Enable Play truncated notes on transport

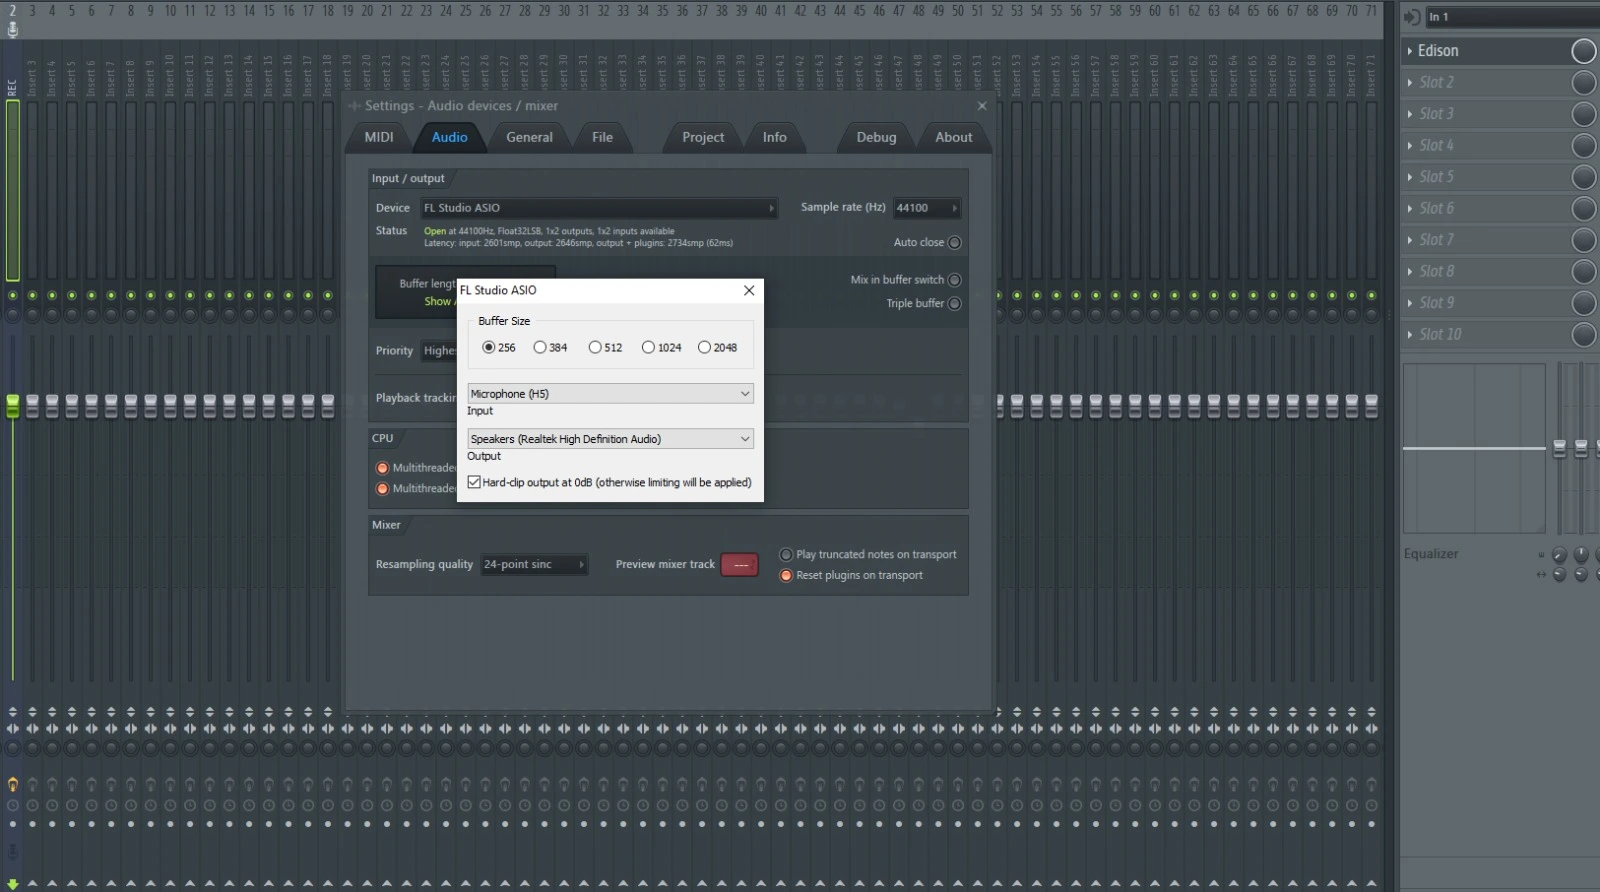click(786, 555)
